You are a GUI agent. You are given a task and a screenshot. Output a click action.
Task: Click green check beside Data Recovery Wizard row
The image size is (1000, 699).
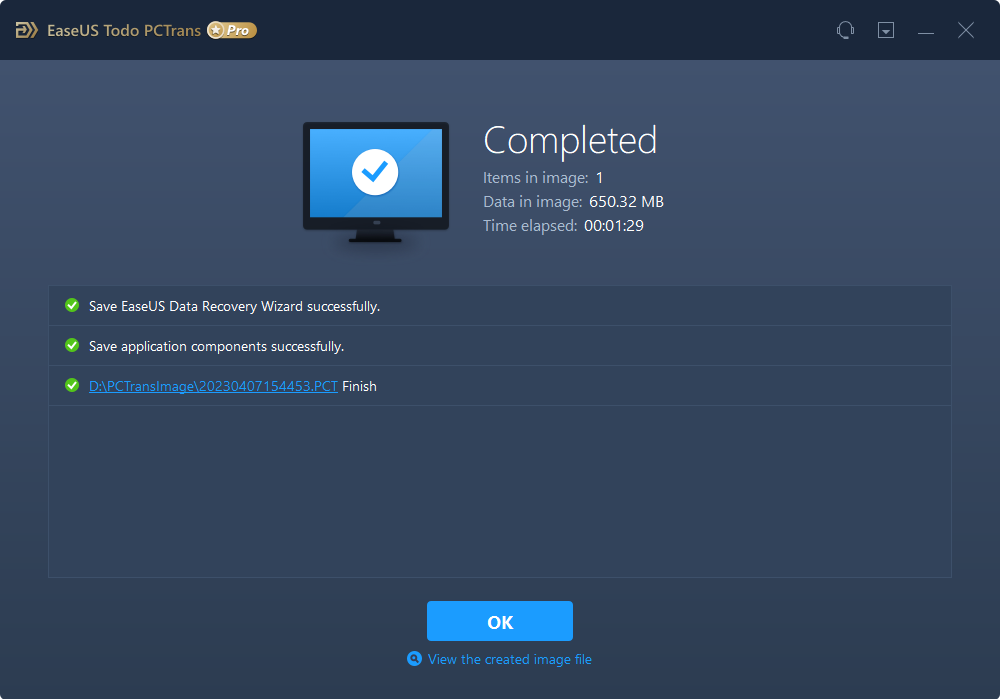click(72, 305)
